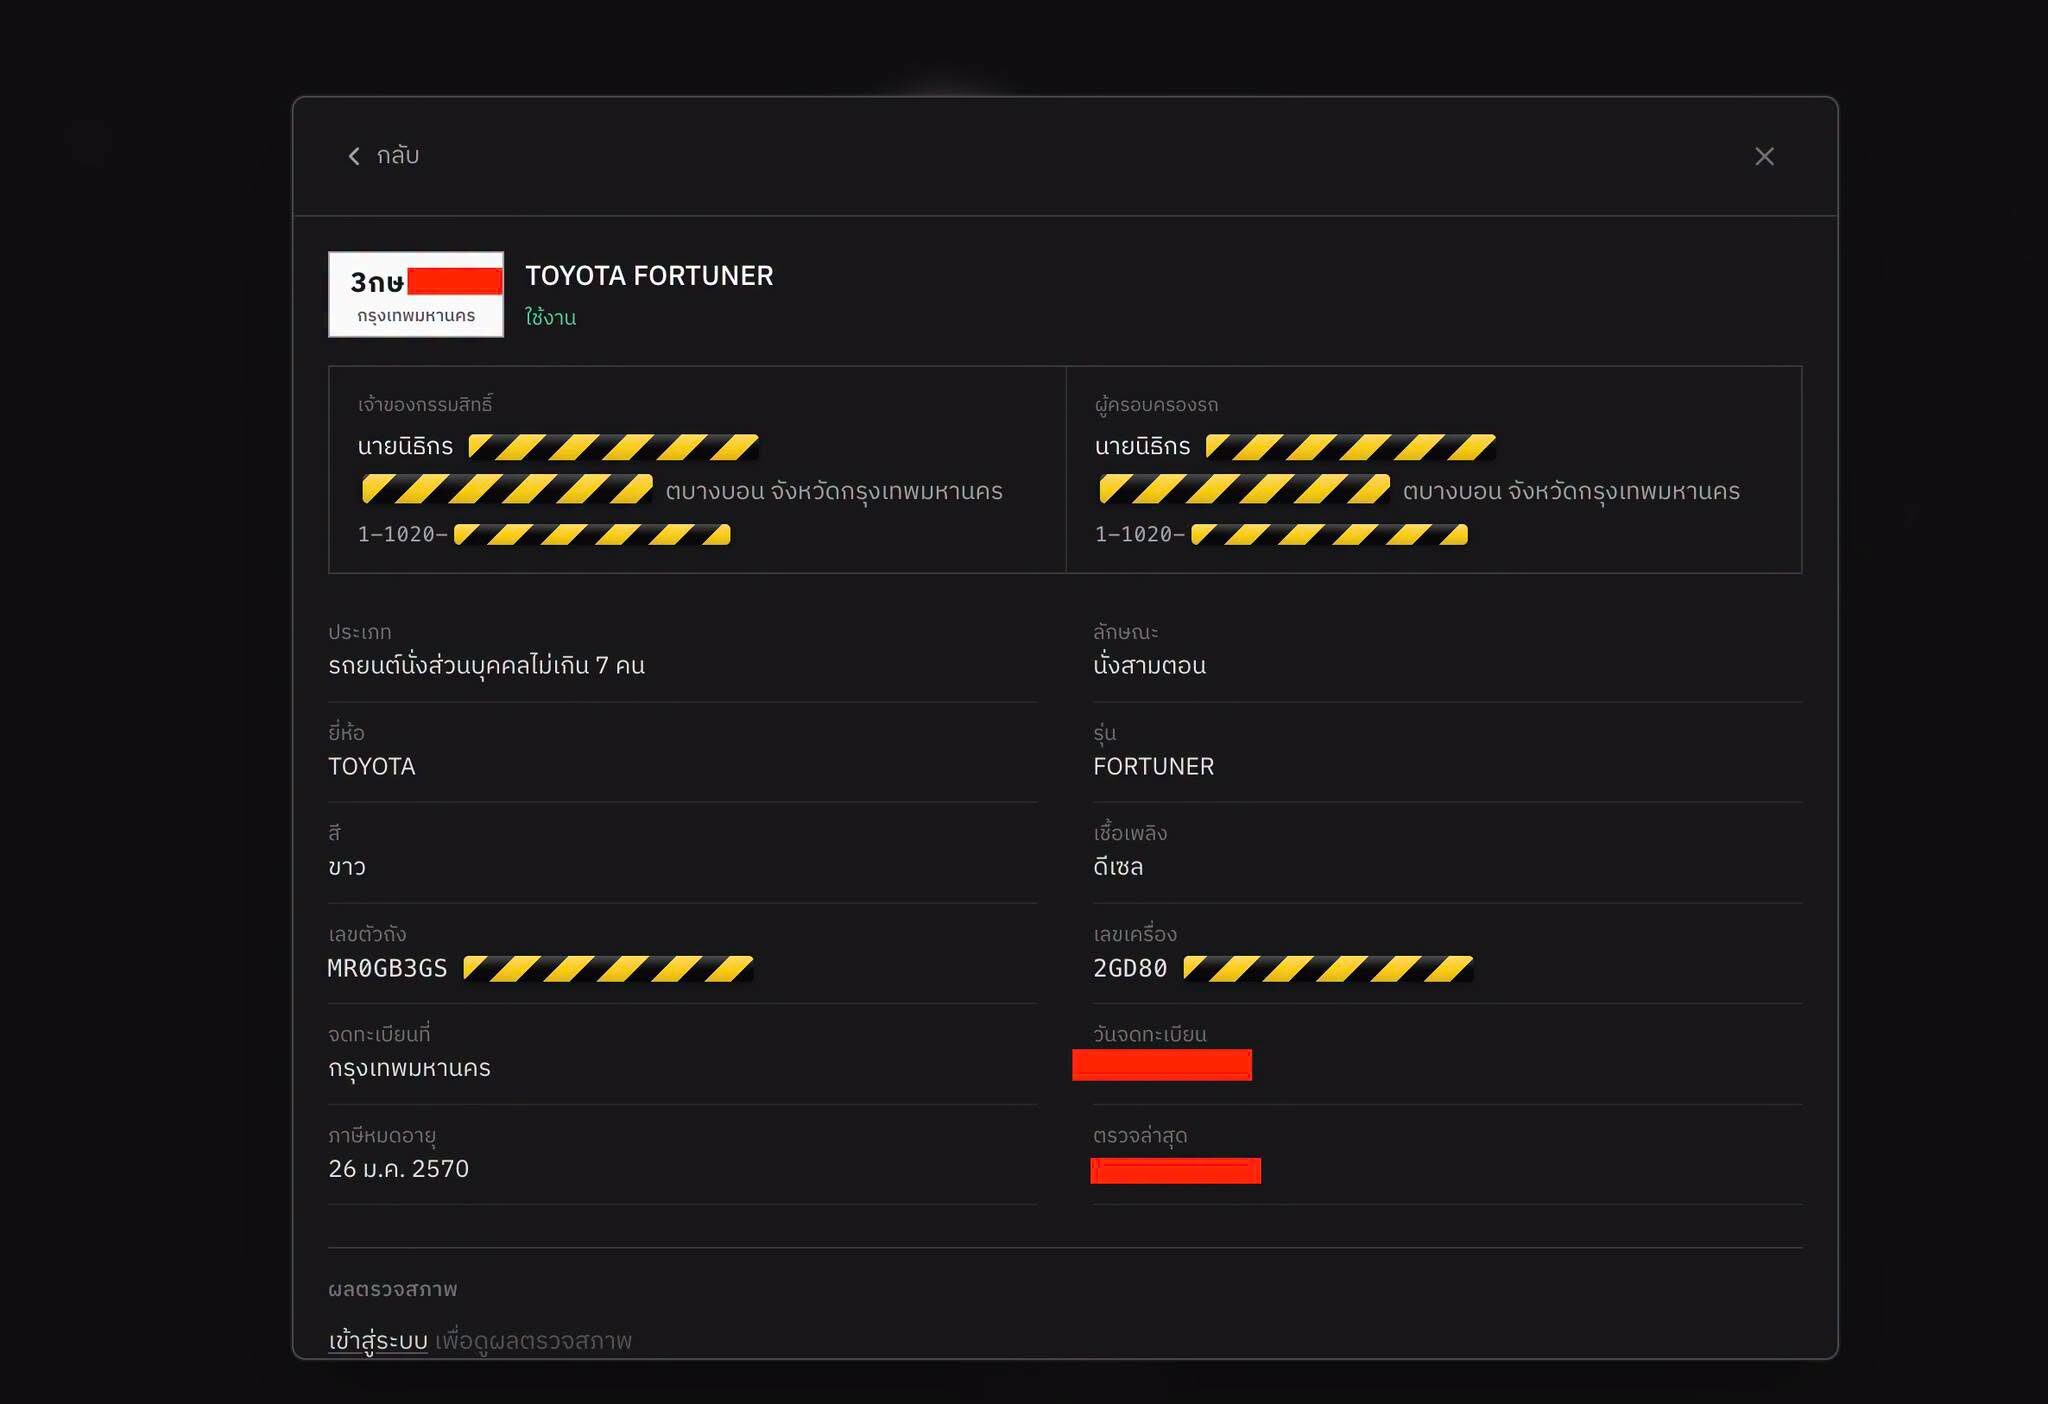Click the เข้าสู่ระบบ login link
The width and height of the screenshot is (2048, 1404).
(x=378, y=1340)
